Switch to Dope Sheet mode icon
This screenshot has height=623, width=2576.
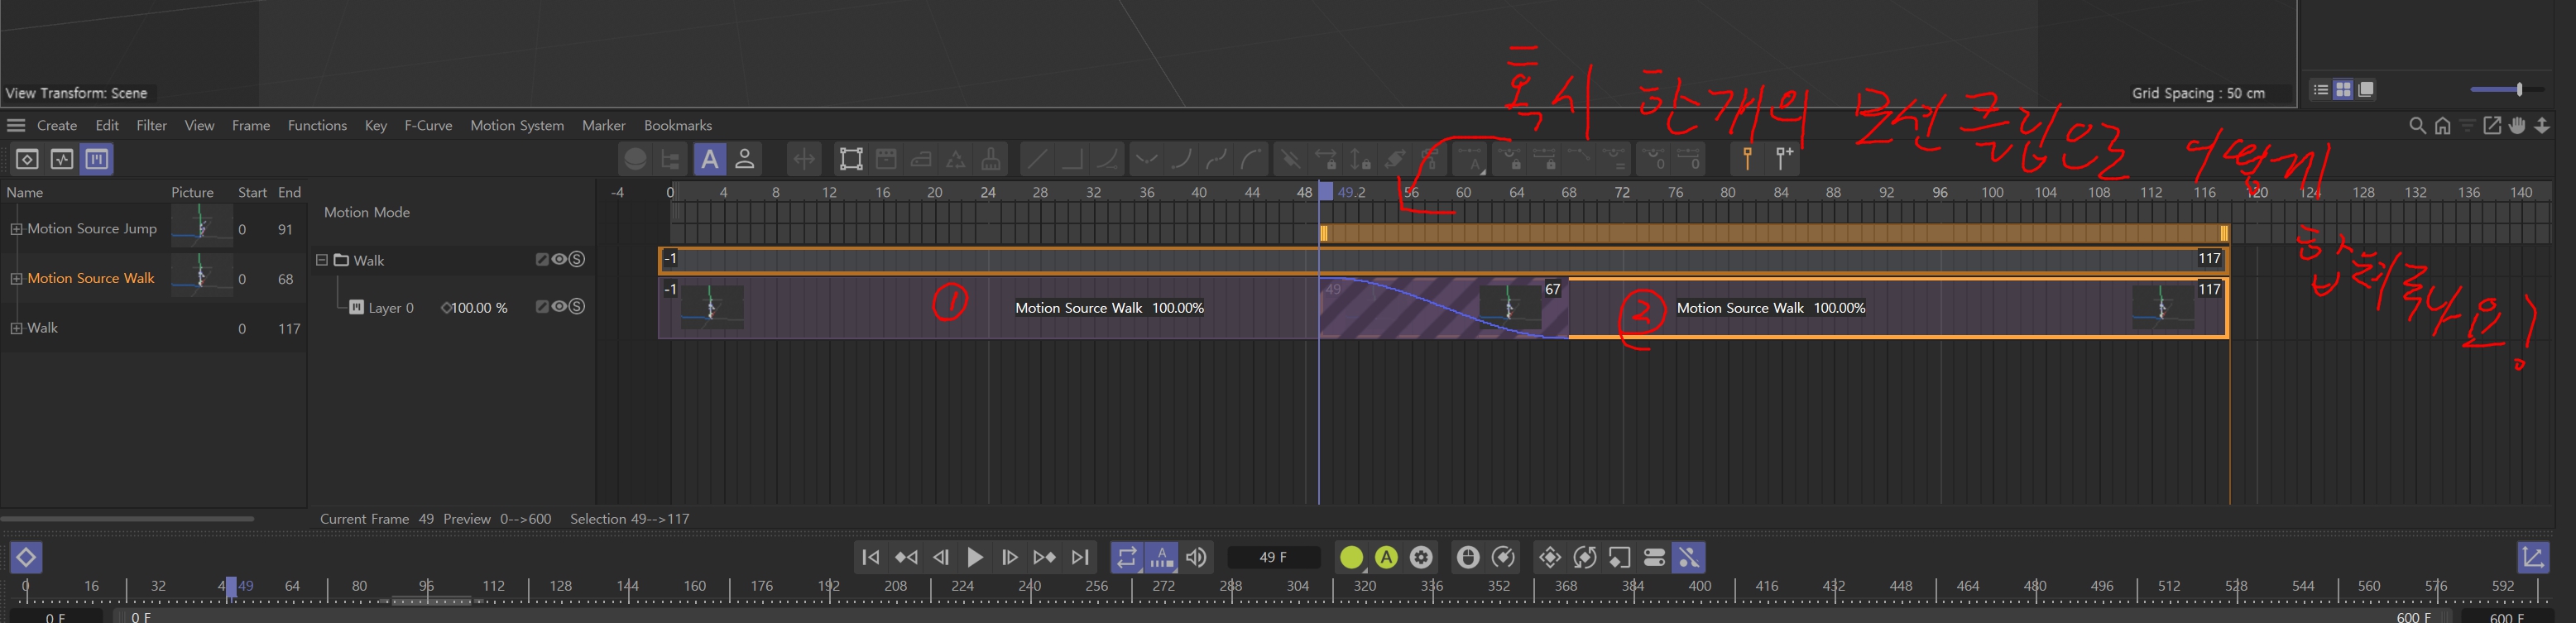pos(27,159)
